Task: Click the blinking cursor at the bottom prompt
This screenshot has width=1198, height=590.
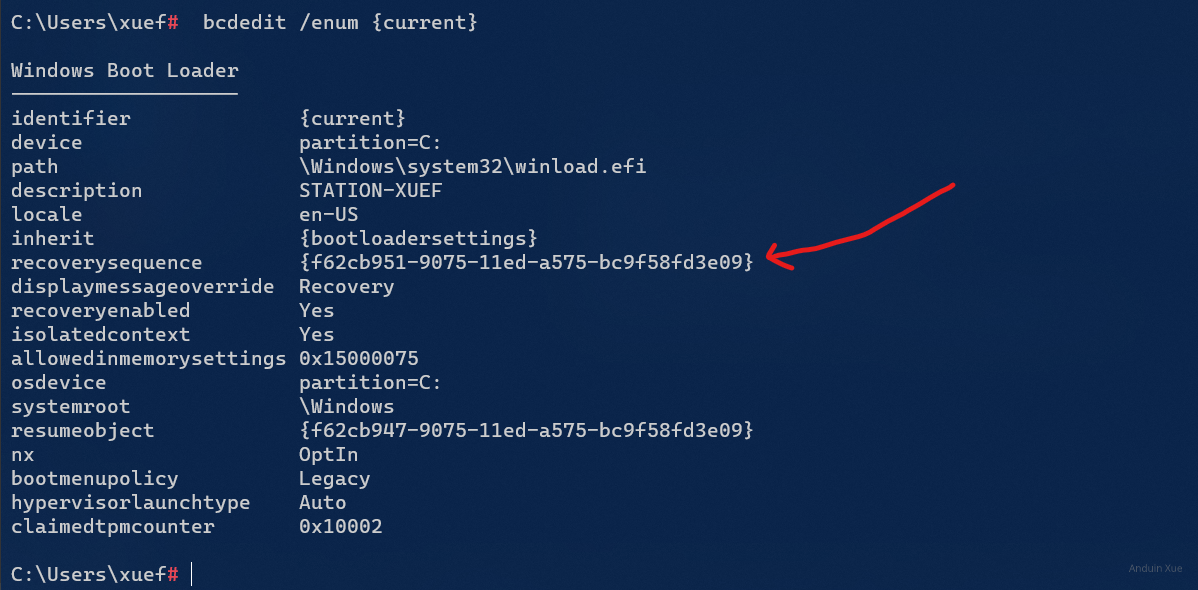Action: click(x=191, y=574)
